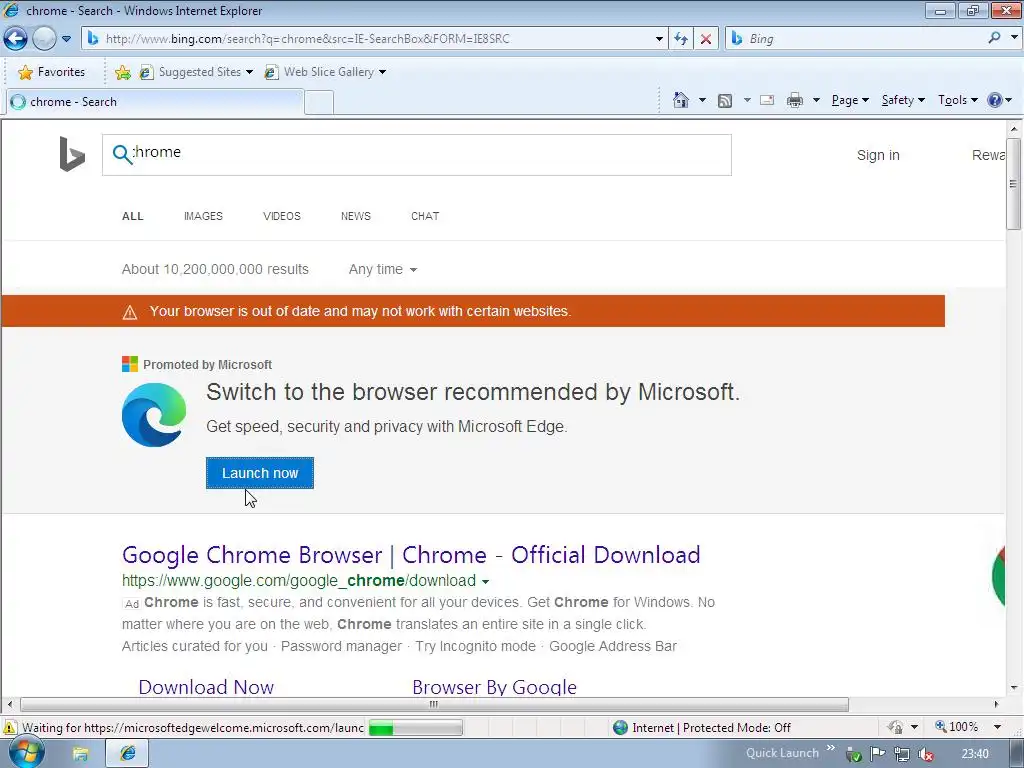Expand the address bar autocomplete dropdown

point(659,39)
